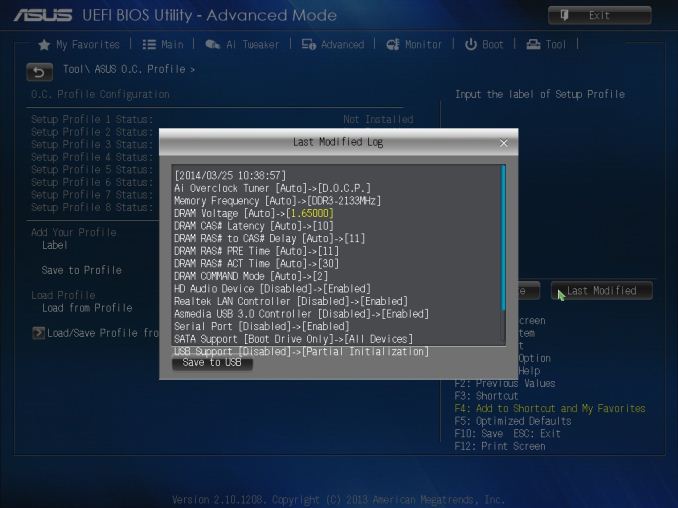Select Load from Profile option
This screenshot has width=678, height=508.
pyautogui.click(x=87, y=308)
